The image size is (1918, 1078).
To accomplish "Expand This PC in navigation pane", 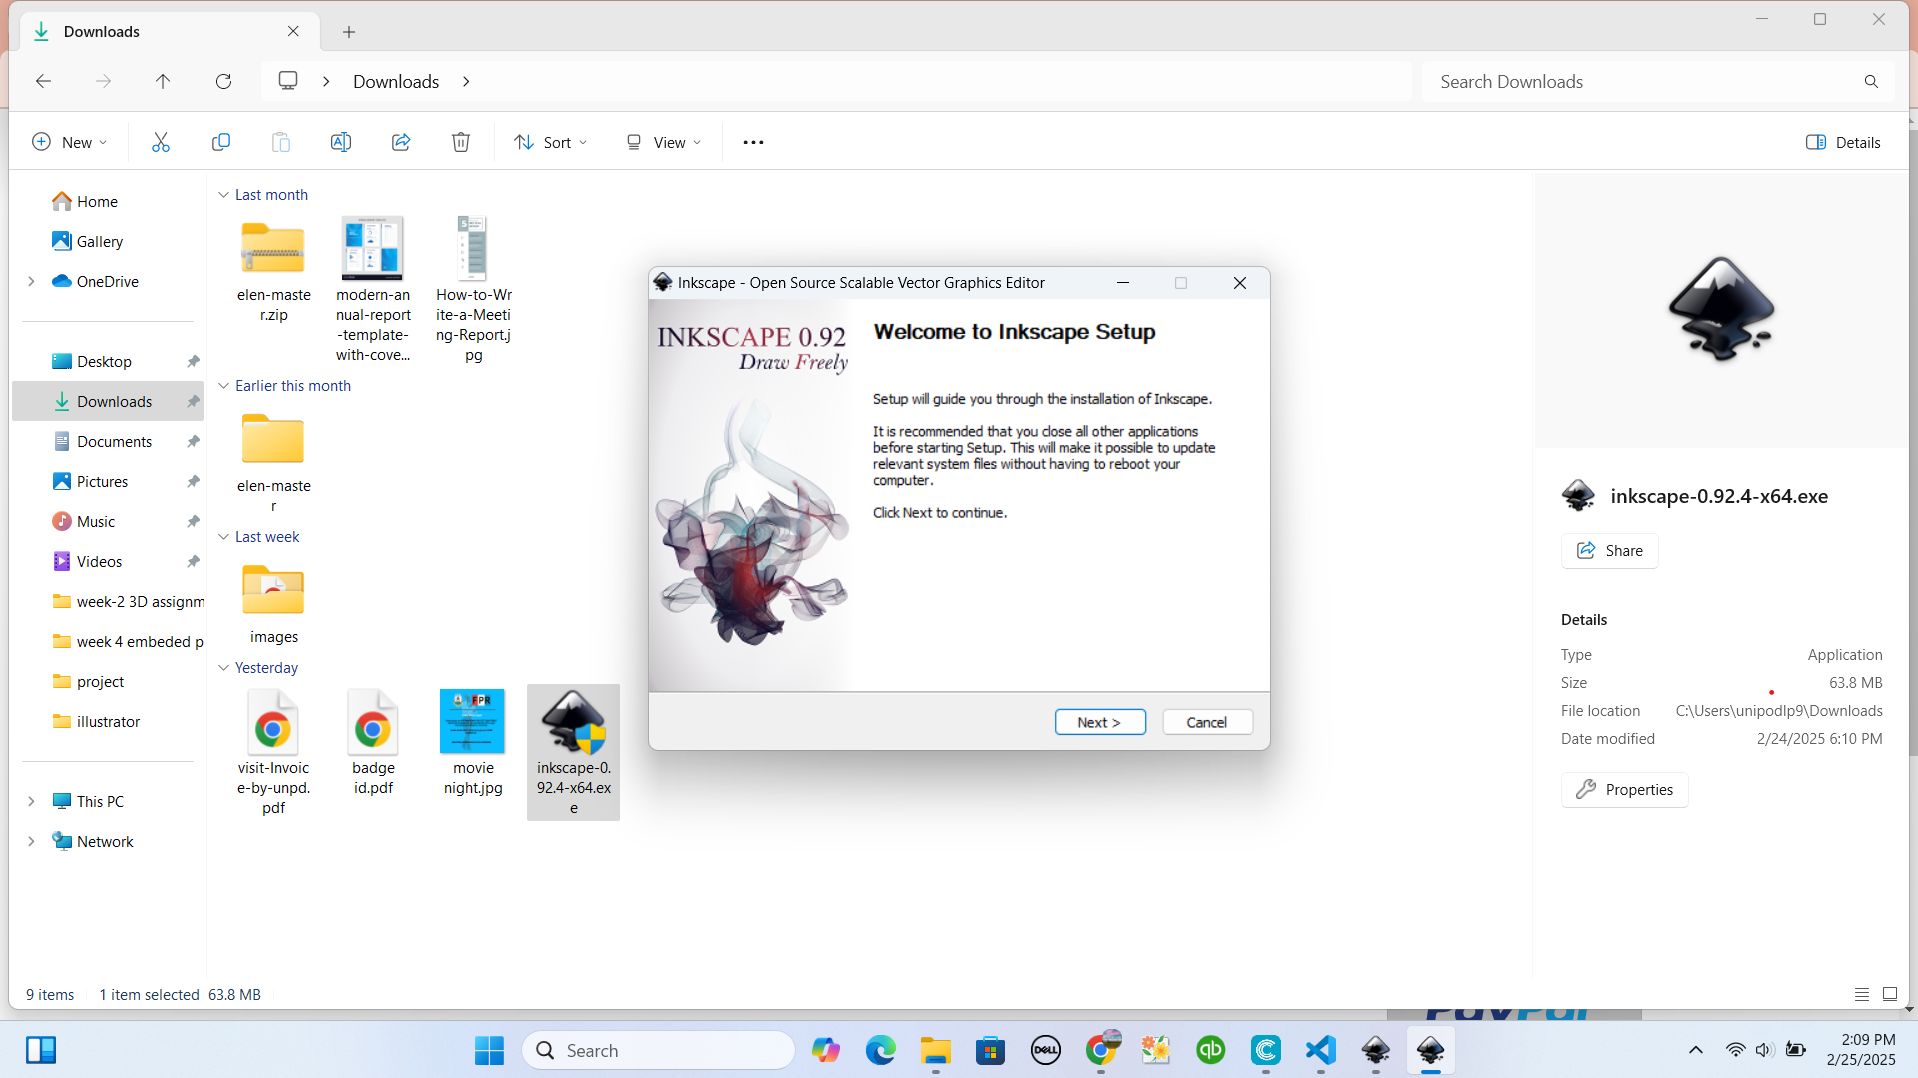I will tap(31, 802).
